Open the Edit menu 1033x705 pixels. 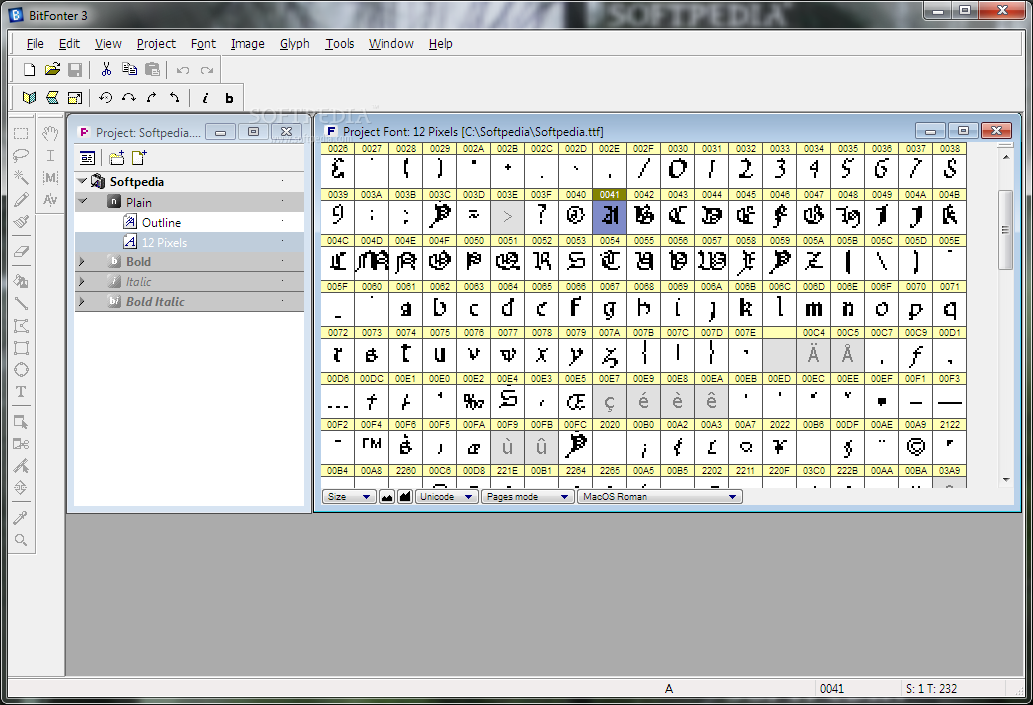pos(69,43)
